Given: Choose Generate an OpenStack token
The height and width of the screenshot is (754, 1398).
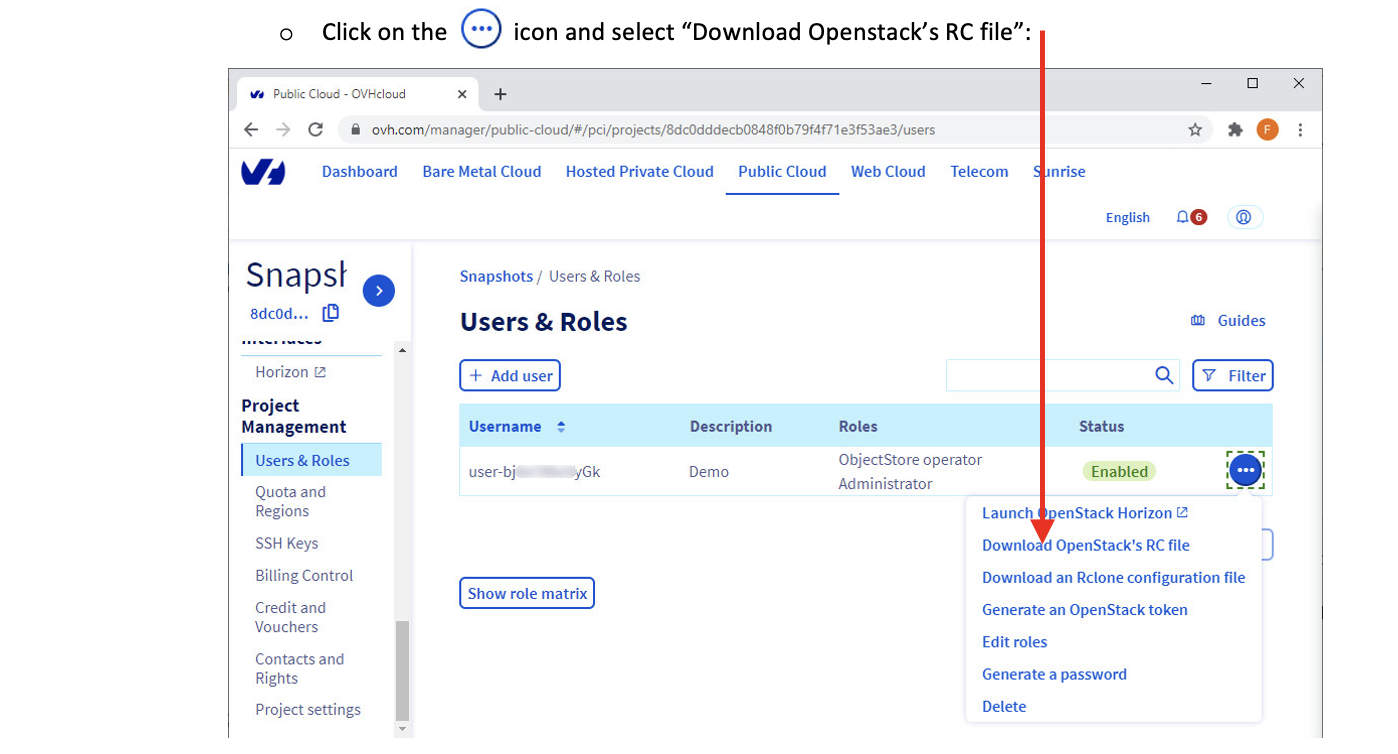Looking at the screenshot, I should pos(1084,609).
